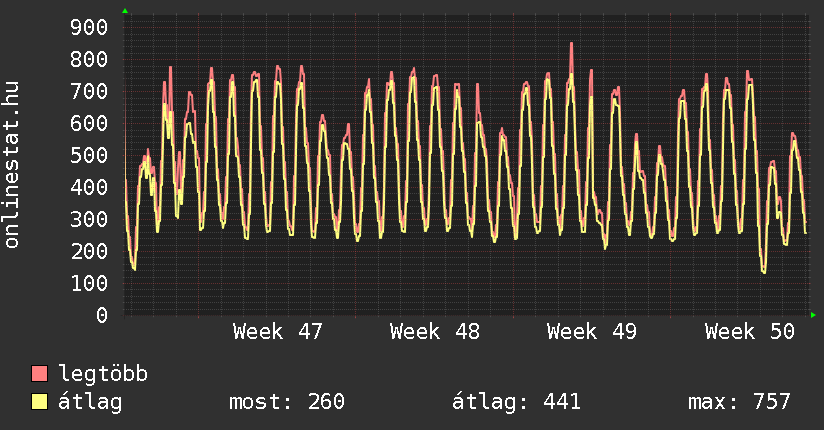Select the Week 48 axis label
This screenshot has height=430, width=824.
coord(435,332)
